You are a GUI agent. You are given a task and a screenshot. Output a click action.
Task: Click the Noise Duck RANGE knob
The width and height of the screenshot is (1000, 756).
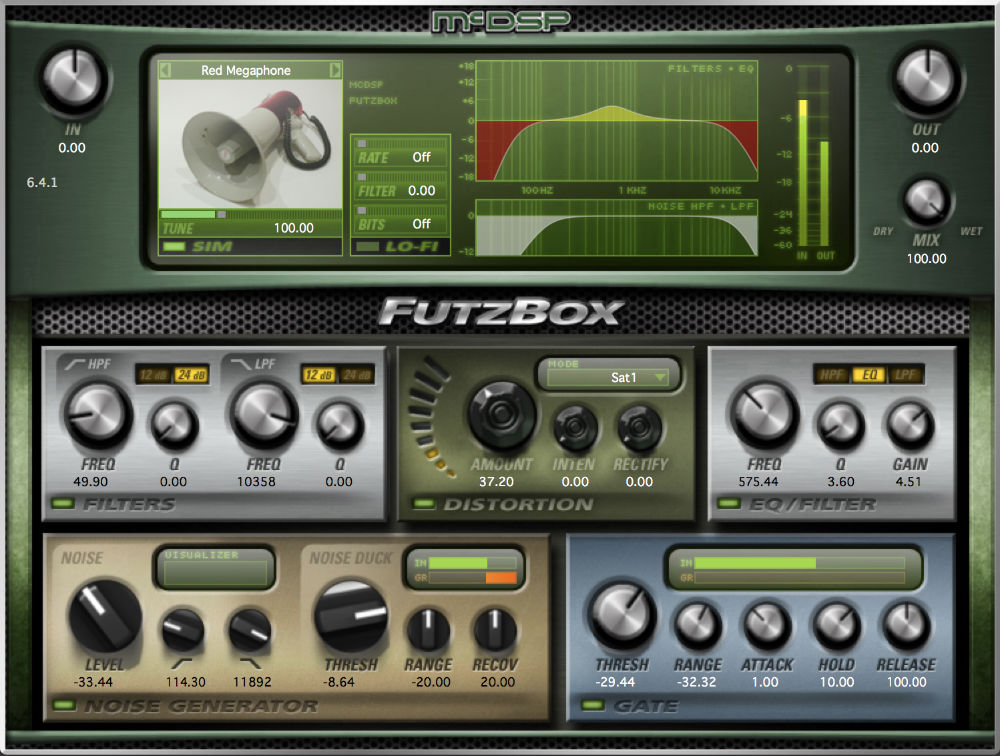(x=428, y=630)
